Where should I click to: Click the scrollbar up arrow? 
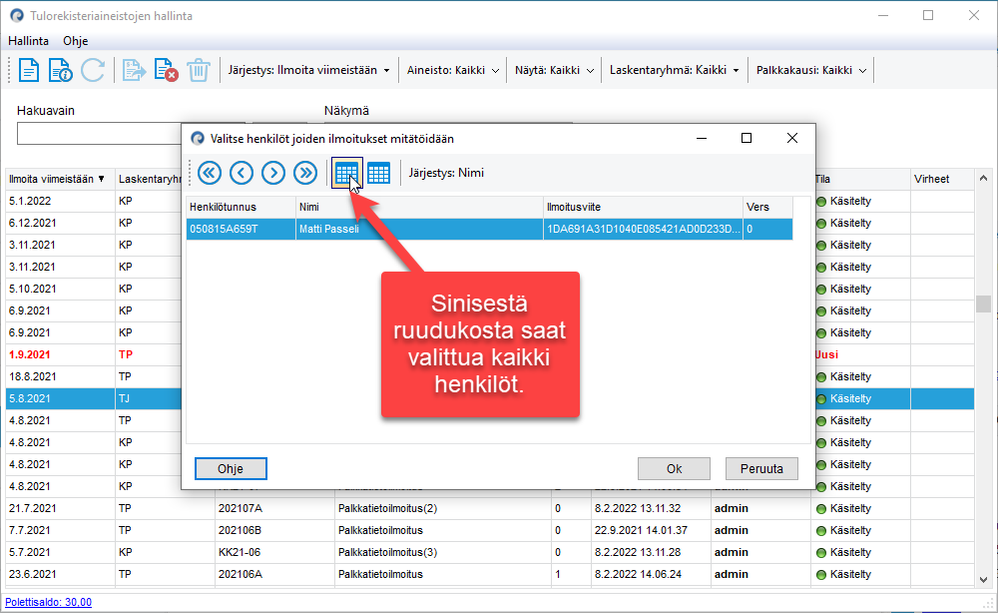pyautogui.click(x=983, y=178)
